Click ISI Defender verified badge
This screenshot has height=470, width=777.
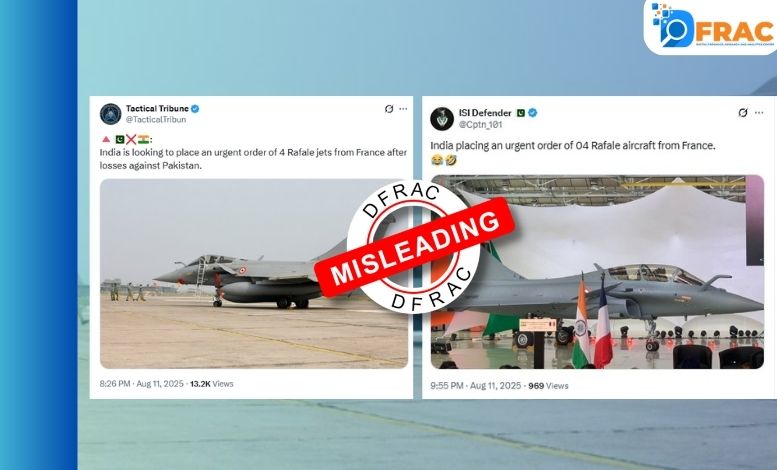pyautogui.click(x=532, y=113)
